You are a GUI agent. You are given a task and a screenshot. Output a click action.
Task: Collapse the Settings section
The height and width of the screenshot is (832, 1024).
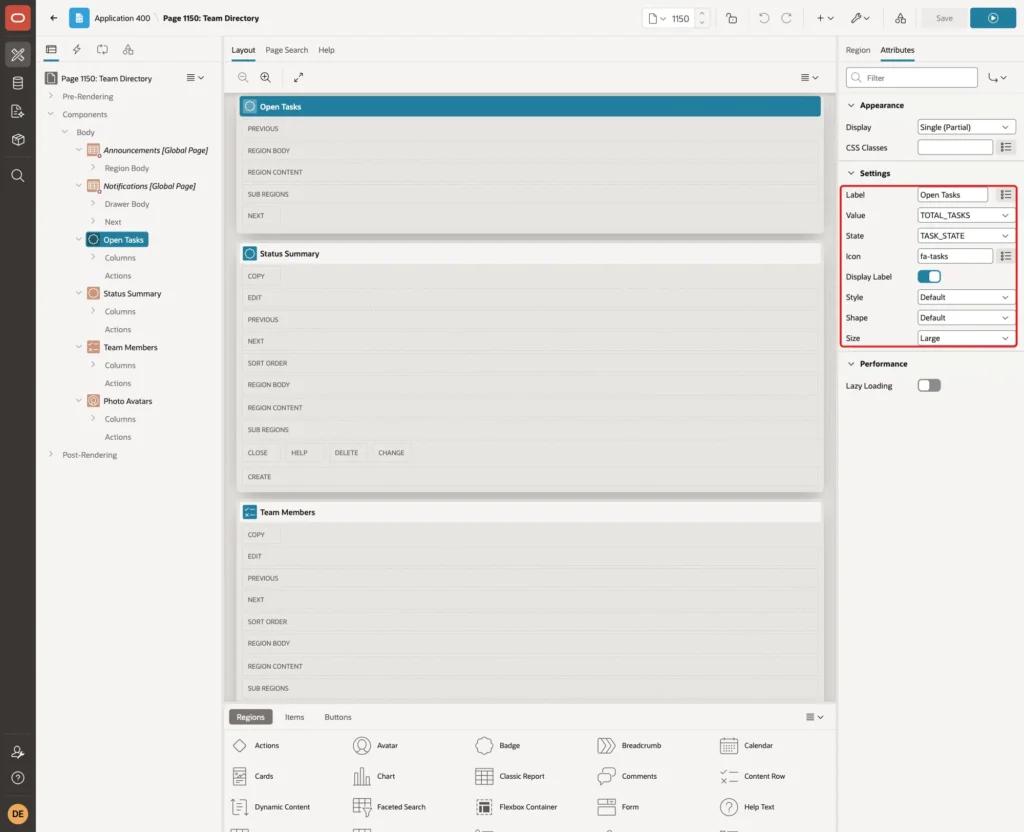coord(851,173)
